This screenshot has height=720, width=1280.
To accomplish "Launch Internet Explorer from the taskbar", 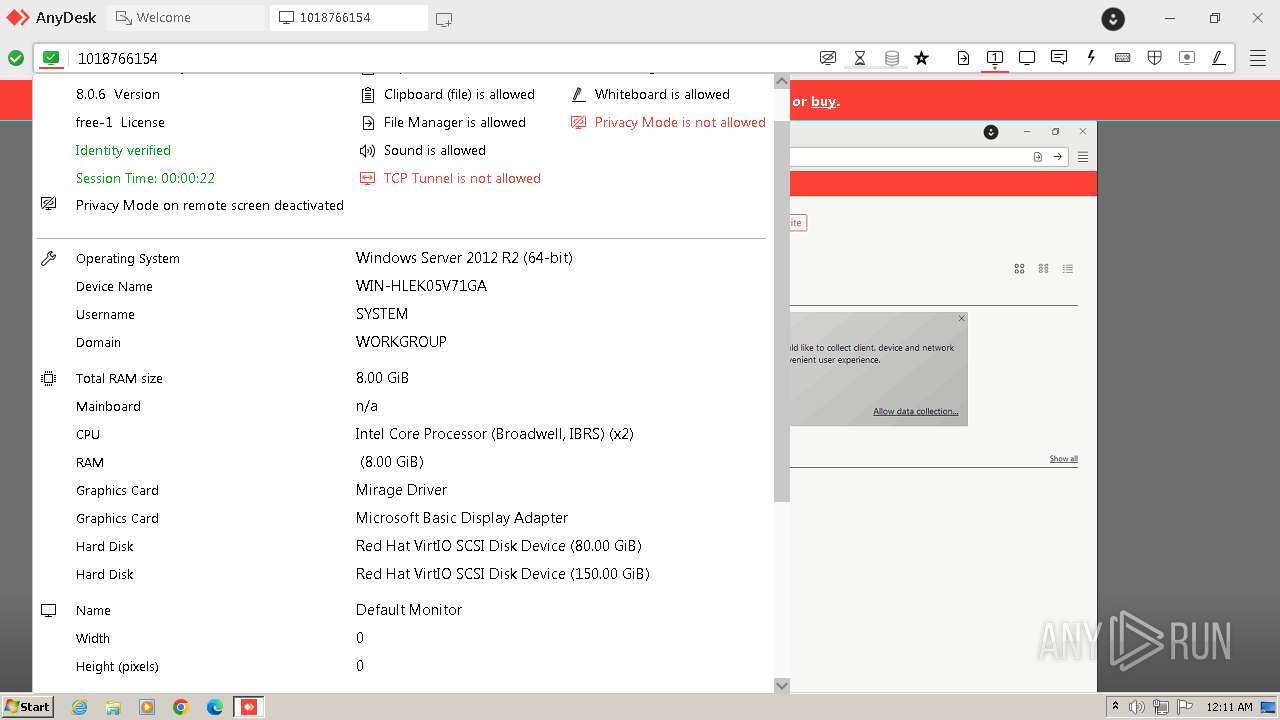I will (79, 707).
